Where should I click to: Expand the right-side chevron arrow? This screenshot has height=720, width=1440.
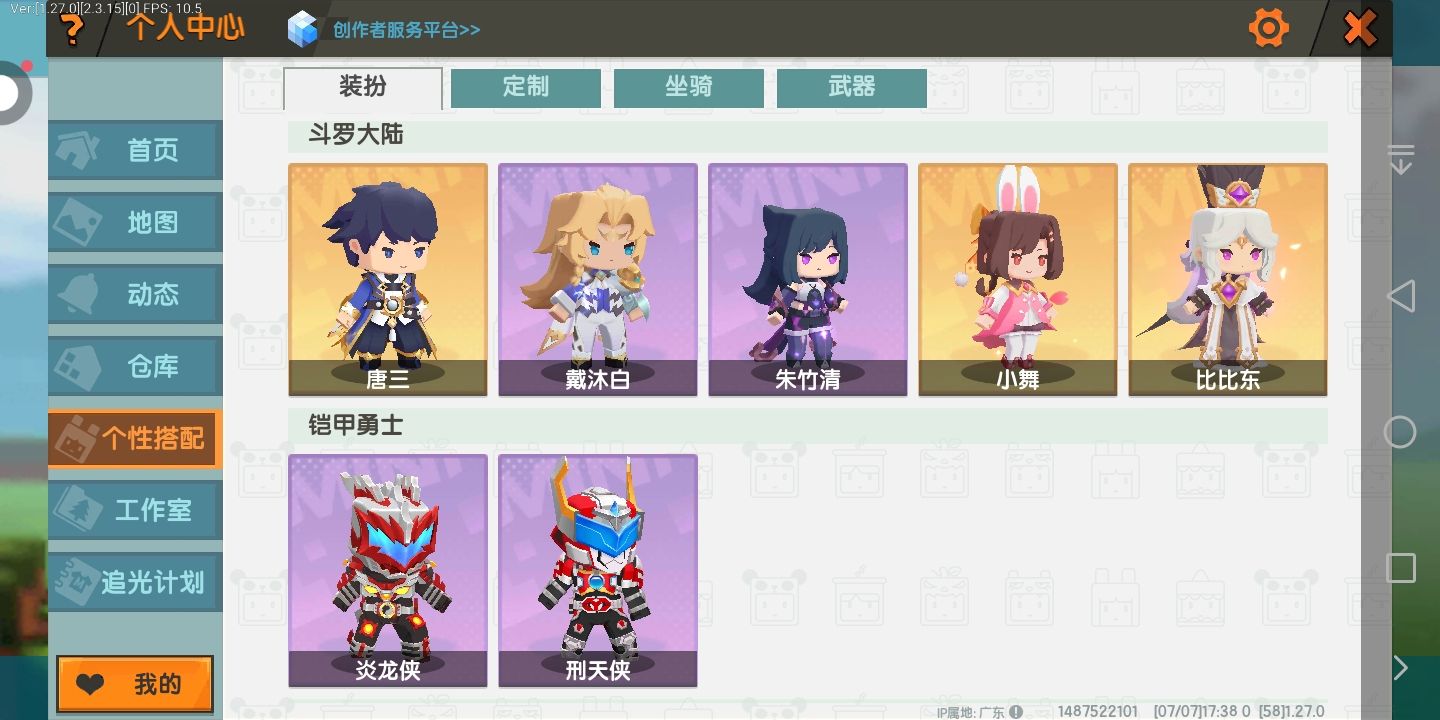[1401, 668]
